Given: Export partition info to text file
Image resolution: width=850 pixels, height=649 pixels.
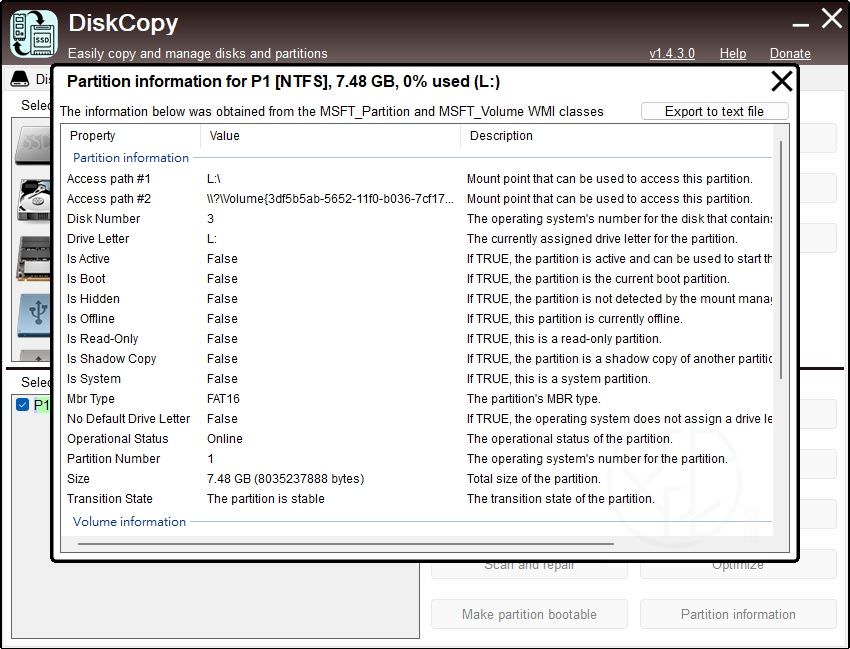Looking at the screenshot, I should [x=714, y=111].
